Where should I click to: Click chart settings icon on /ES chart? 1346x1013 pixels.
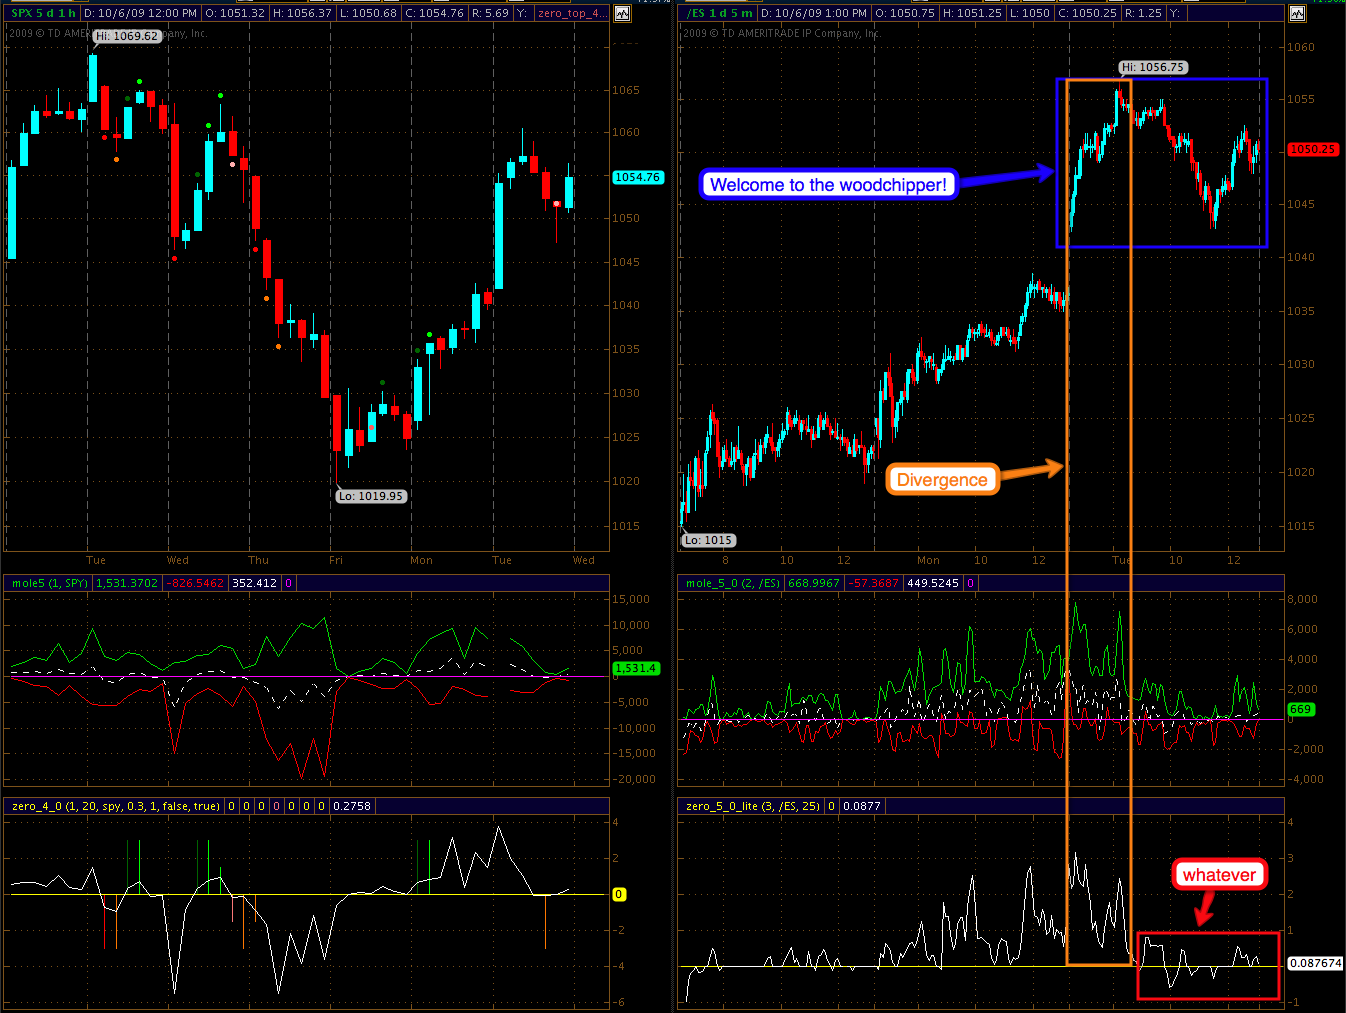[x=1297, y=13]
